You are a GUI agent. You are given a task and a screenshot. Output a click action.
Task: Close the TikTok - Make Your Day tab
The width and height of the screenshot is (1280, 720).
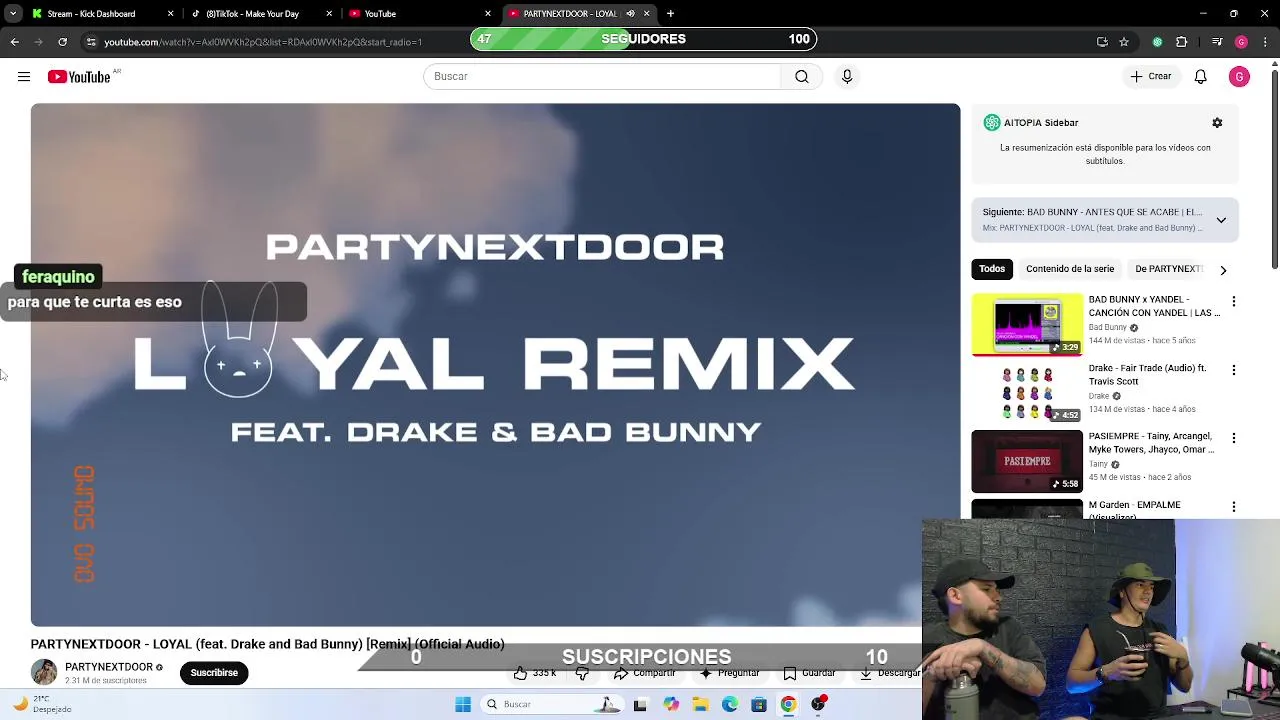click(329, 14)
